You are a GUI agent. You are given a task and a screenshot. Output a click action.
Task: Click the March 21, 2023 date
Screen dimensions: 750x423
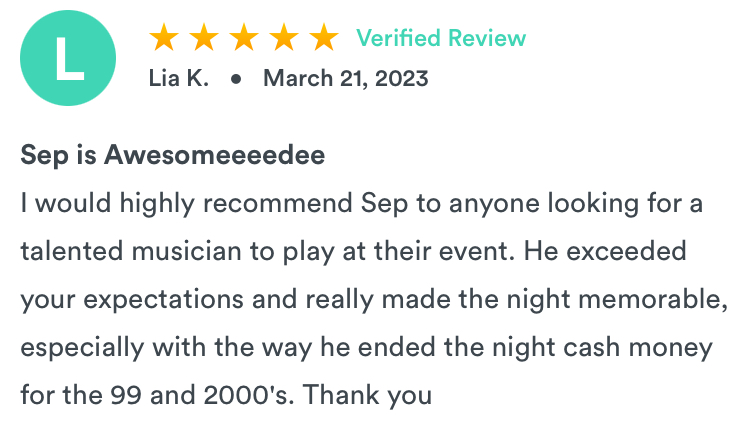click(x=346, y=78)
